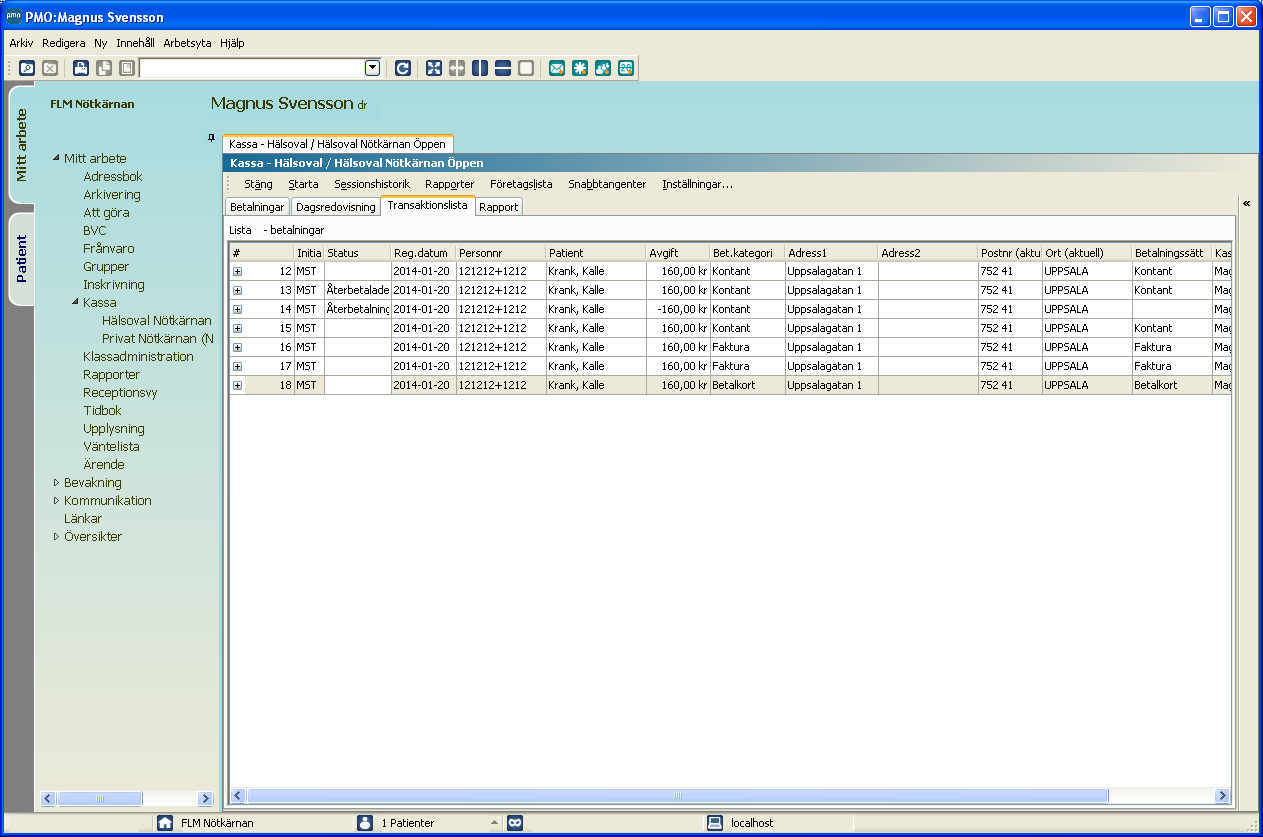Sort by the Reg.datum column header
This screenshot has width=1263, height=837.
(x=423, y=253)
